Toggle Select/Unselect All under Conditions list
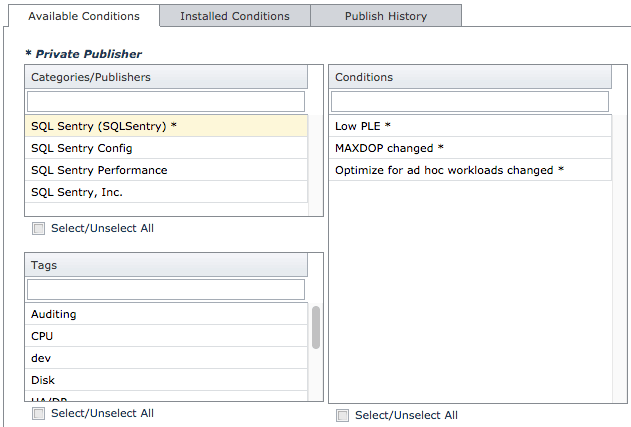 pyautogui.click(x=342, y=415)
